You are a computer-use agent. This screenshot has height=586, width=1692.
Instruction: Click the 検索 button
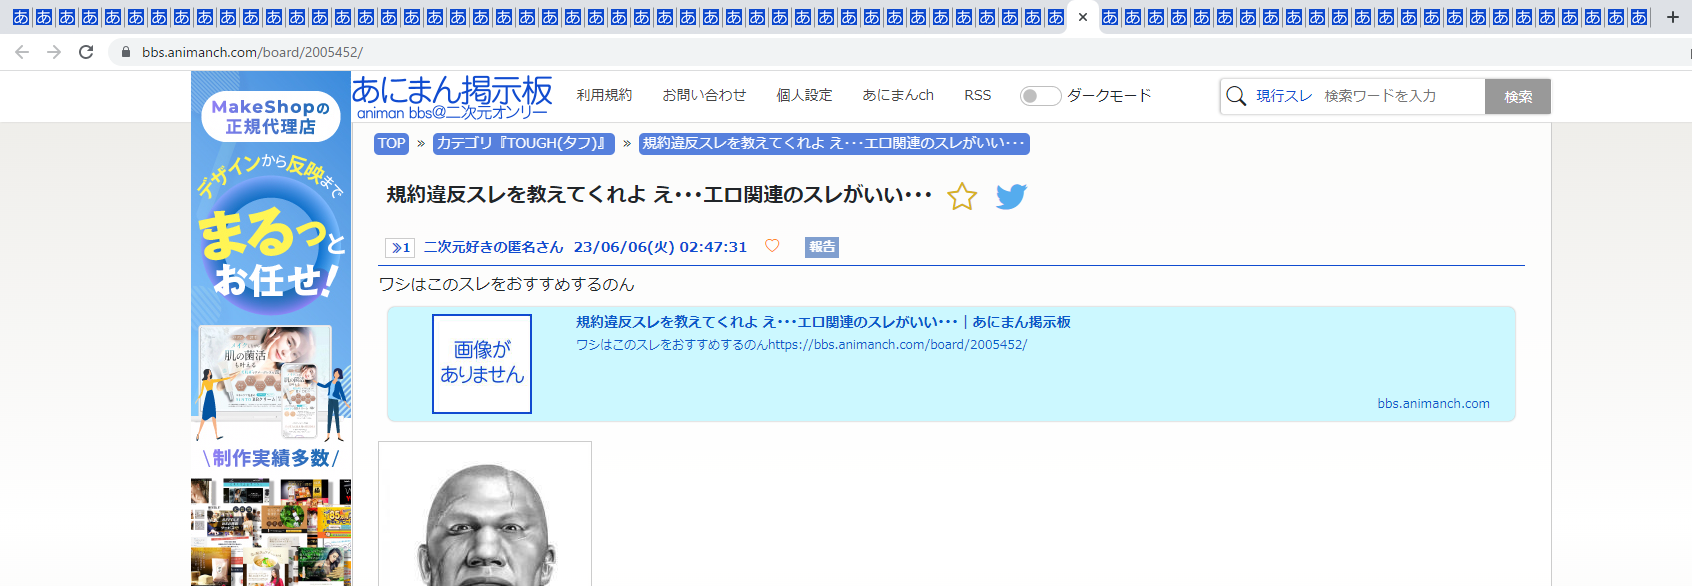pyautogui.click(x=1518, y=97)
